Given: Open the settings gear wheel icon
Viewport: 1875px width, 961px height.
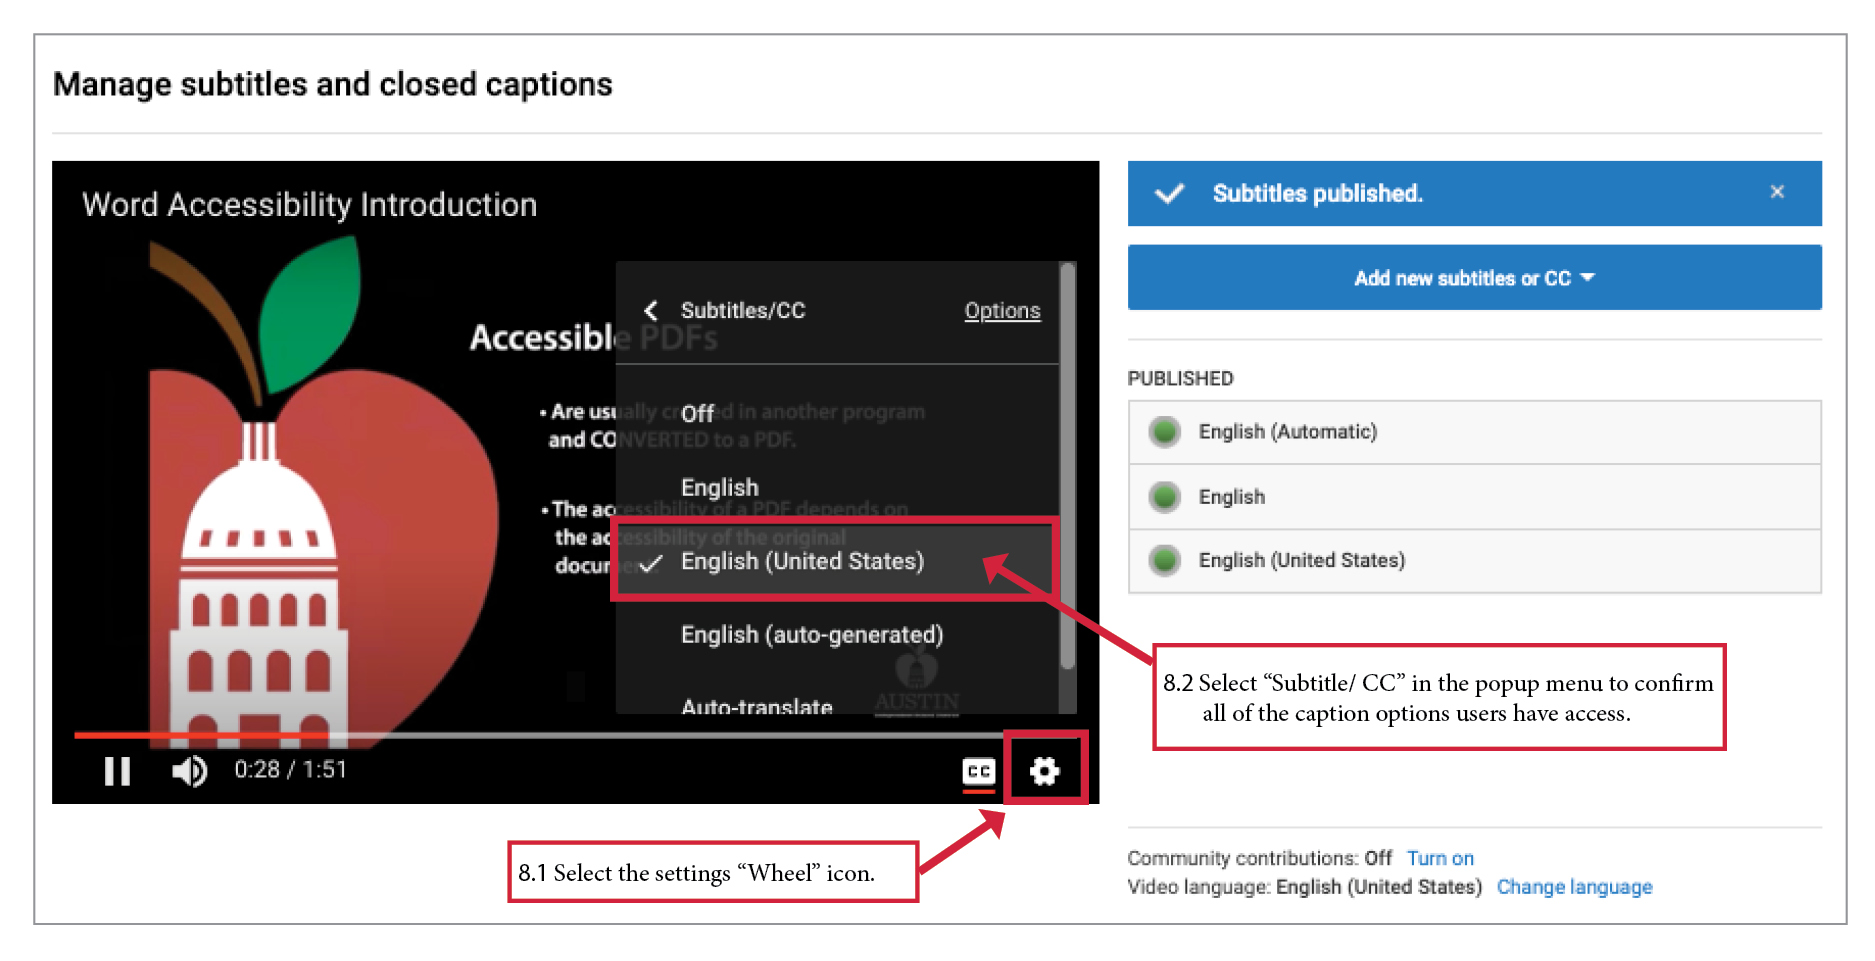Looking at the screenshot, I should pyautogui.click(x=1044, y=771).
